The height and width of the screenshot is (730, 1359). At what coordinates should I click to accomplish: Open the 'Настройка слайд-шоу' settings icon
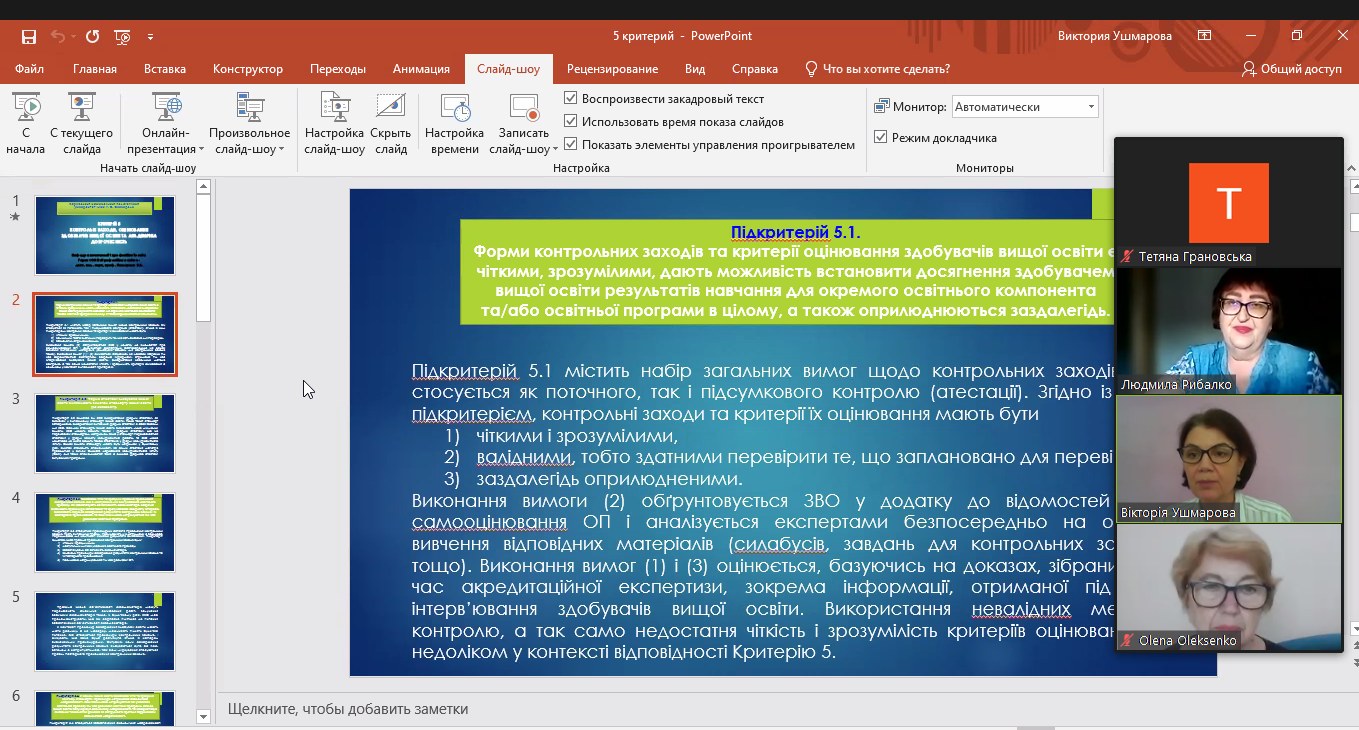pyautogui.click(x=334, y=106)
